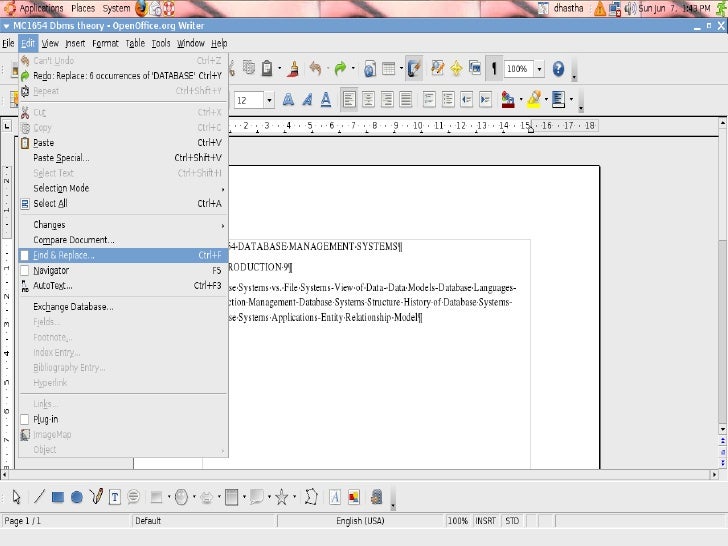Viewport: 728px width, 546px height.
Task: Toggle the Plug-in checkbox menu entry
Action: coord(123,419)
